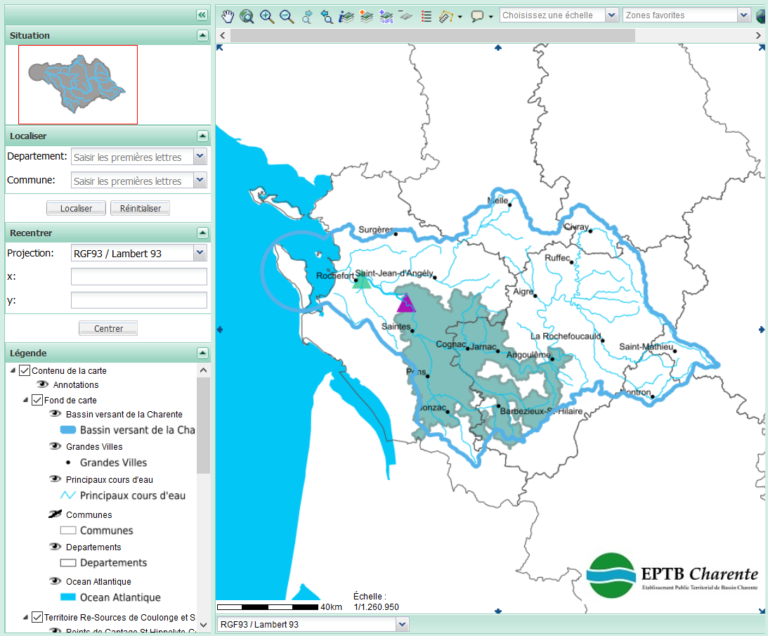This screenshot has width=768, height=636.
Task: Click the purple triangle map marker
Action: point(406,304)
